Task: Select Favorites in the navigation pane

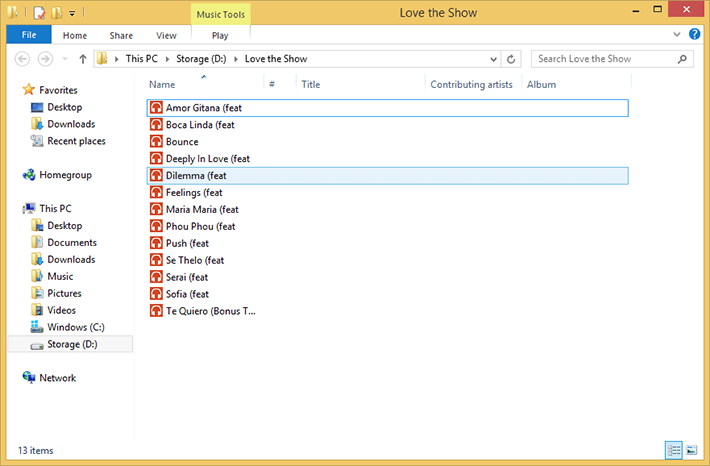Action: [58, 90]
